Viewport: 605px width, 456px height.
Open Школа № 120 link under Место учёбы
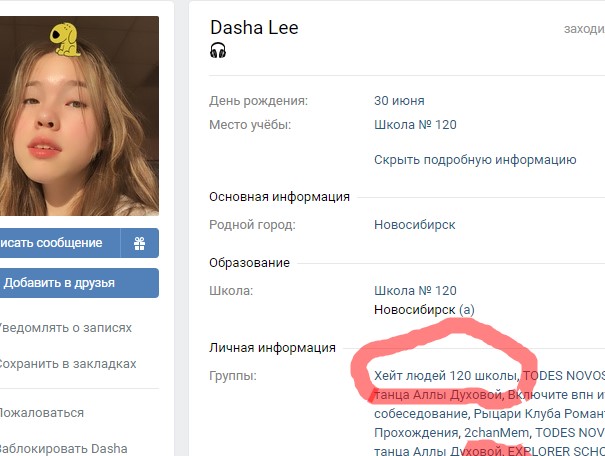click(415, 125)
